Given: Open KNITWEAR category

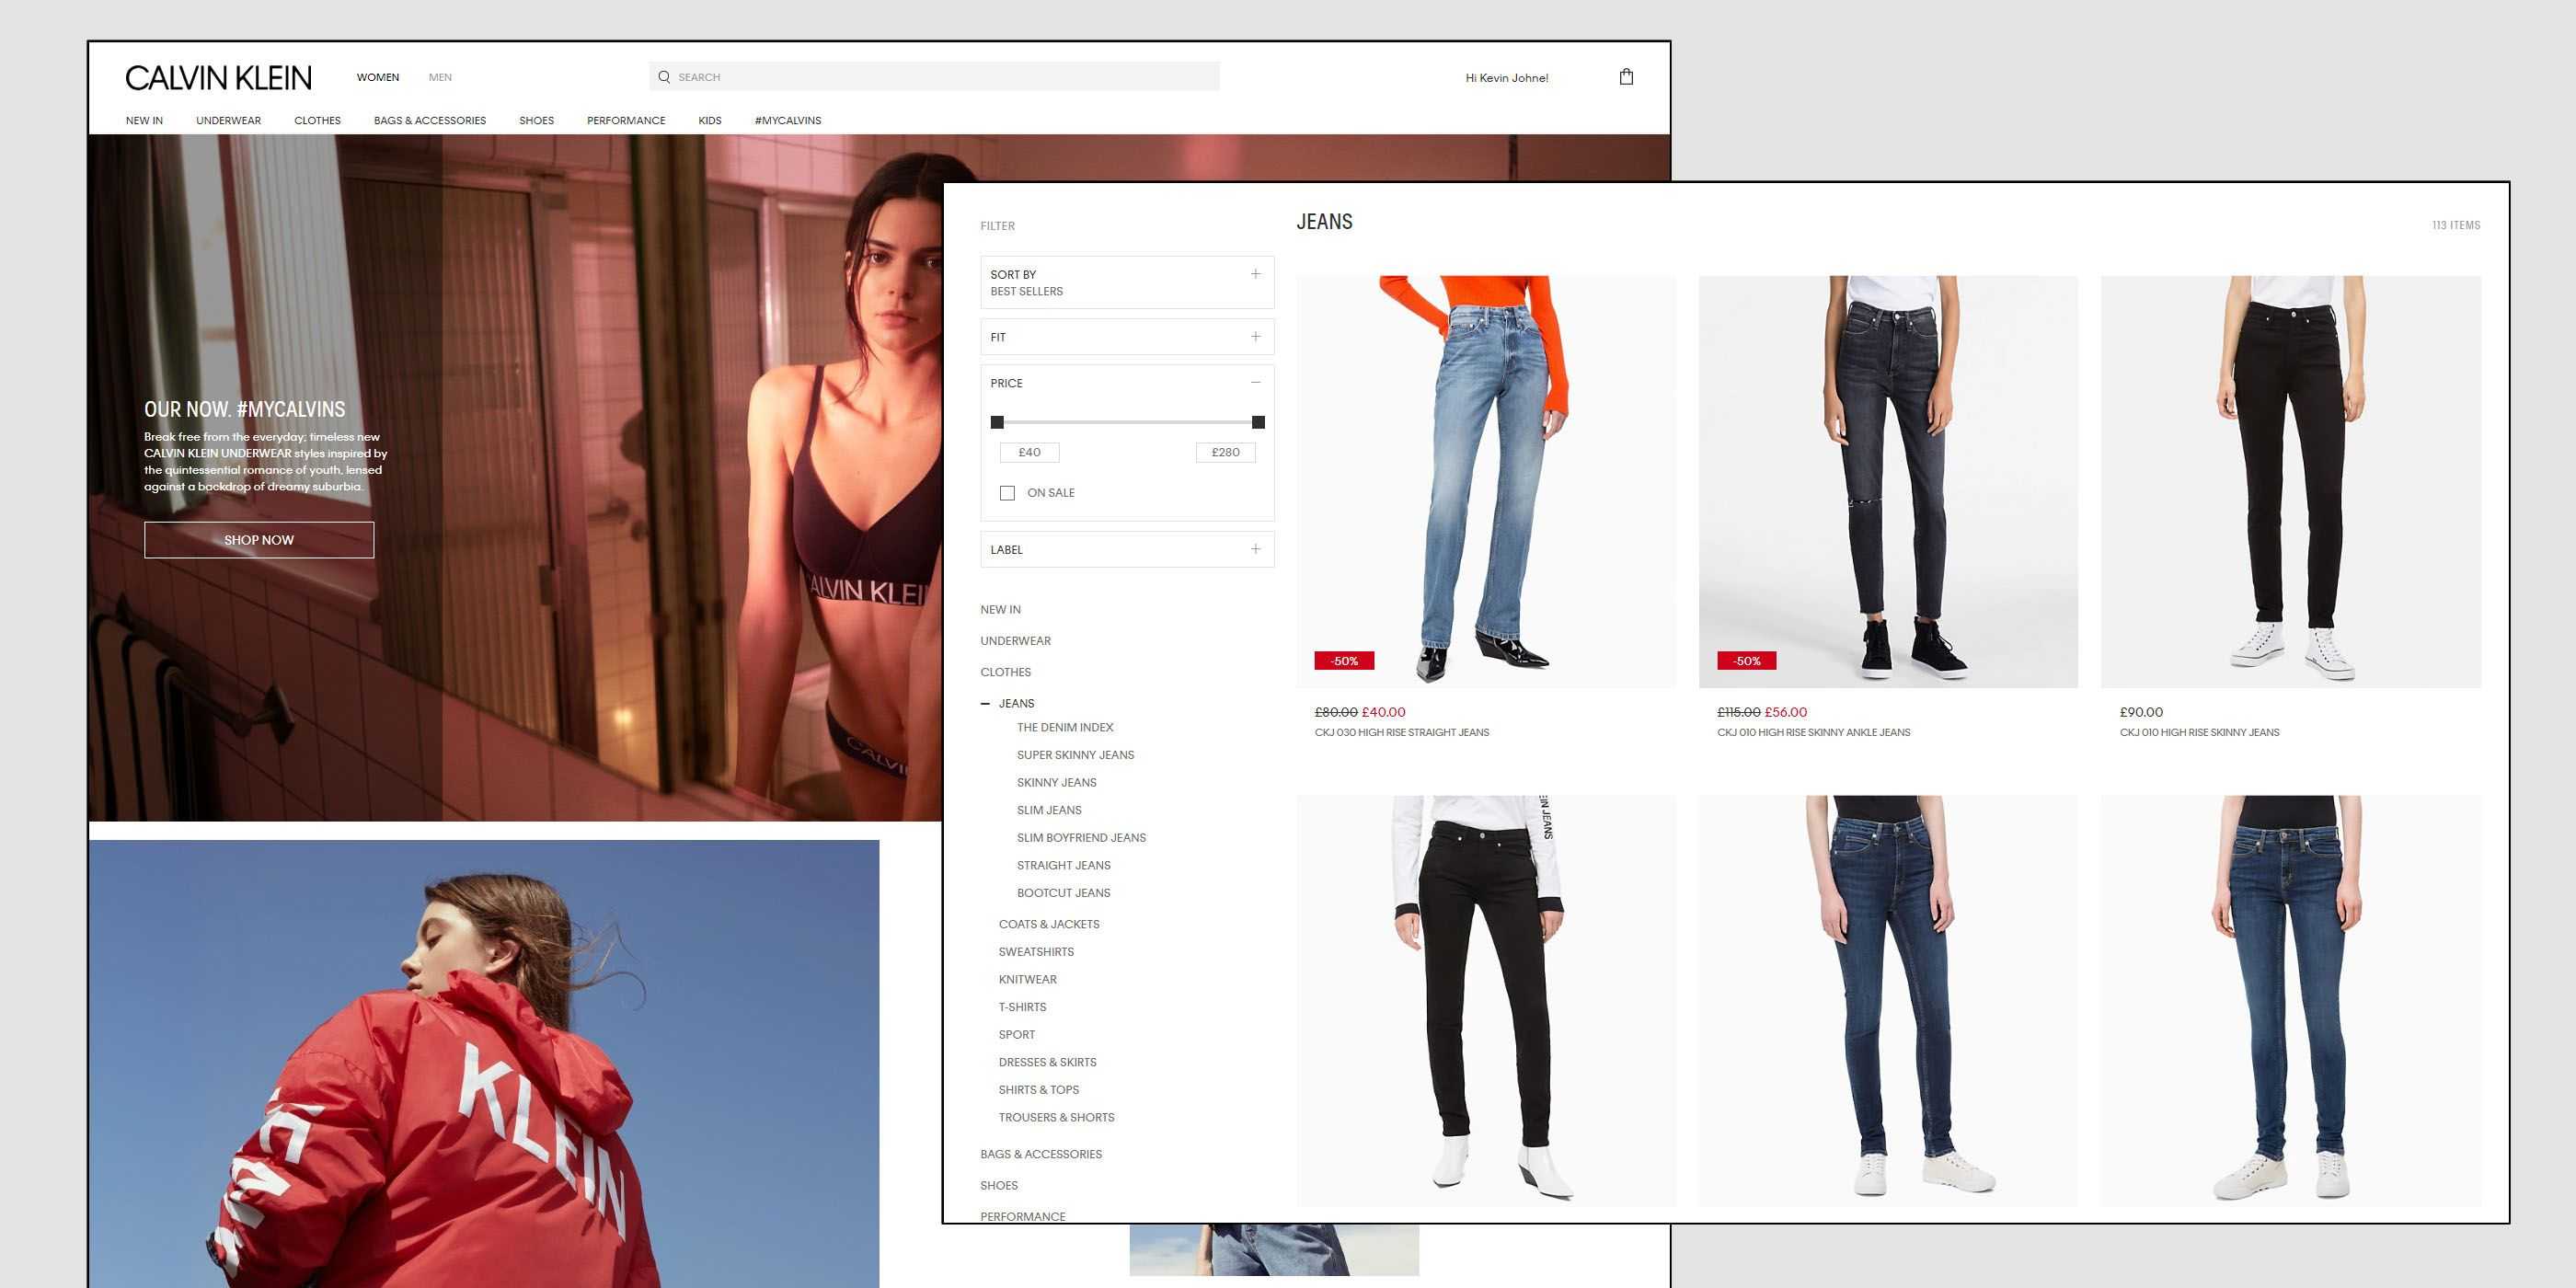Looking at the screenshot, I should pyautogui.click(x=1027, y=980).
